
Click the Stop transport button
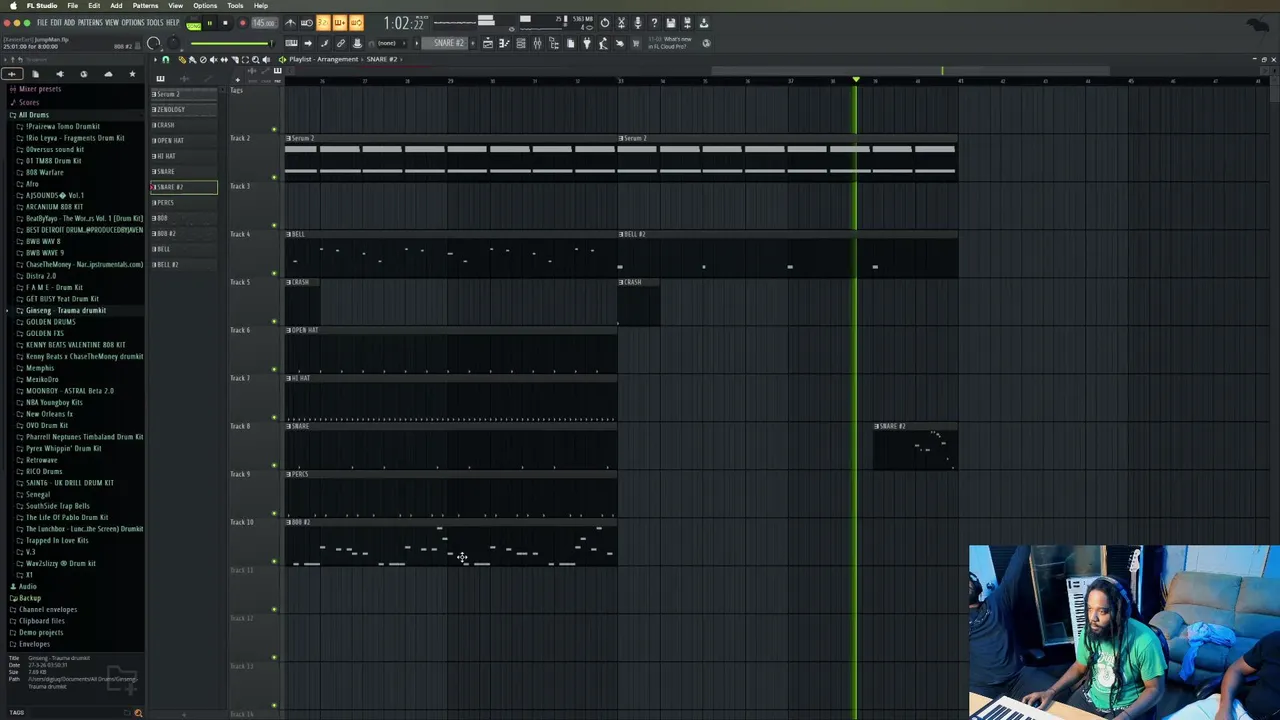(x=225, y=23)
